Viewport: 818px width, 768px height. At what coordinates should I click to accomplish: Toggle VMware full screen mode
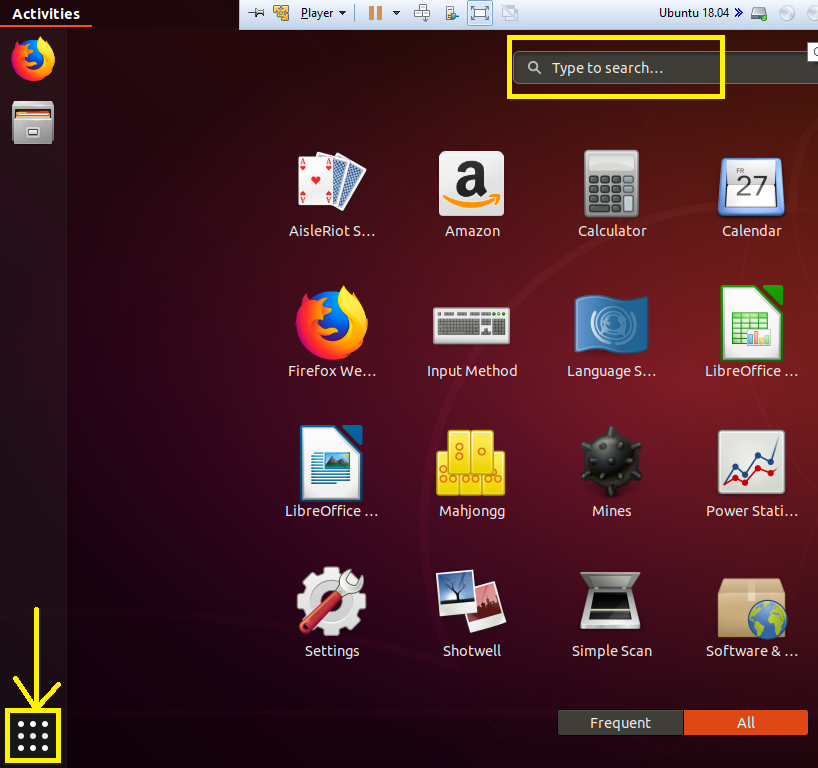point(479,13)
